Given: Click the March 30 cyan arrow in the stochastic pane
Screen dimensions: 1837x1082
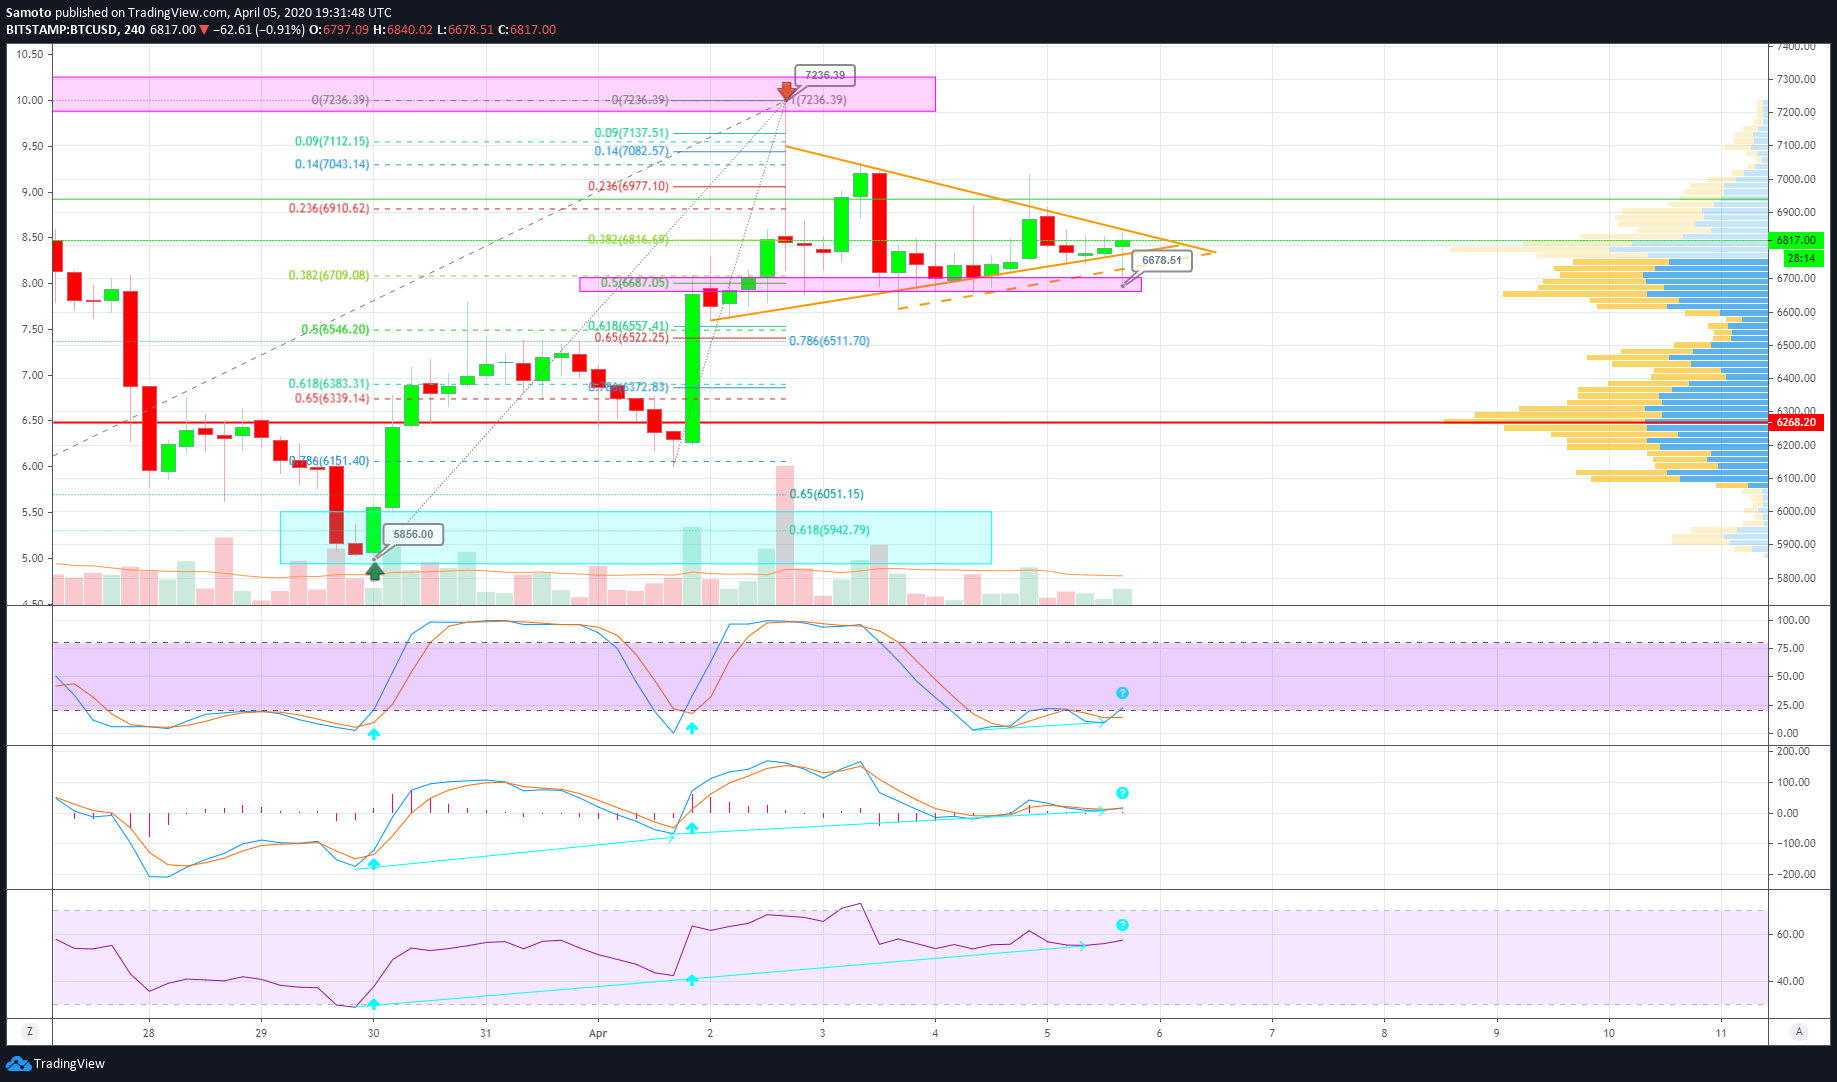Looking at the screenshot, I should pos(373,734).
